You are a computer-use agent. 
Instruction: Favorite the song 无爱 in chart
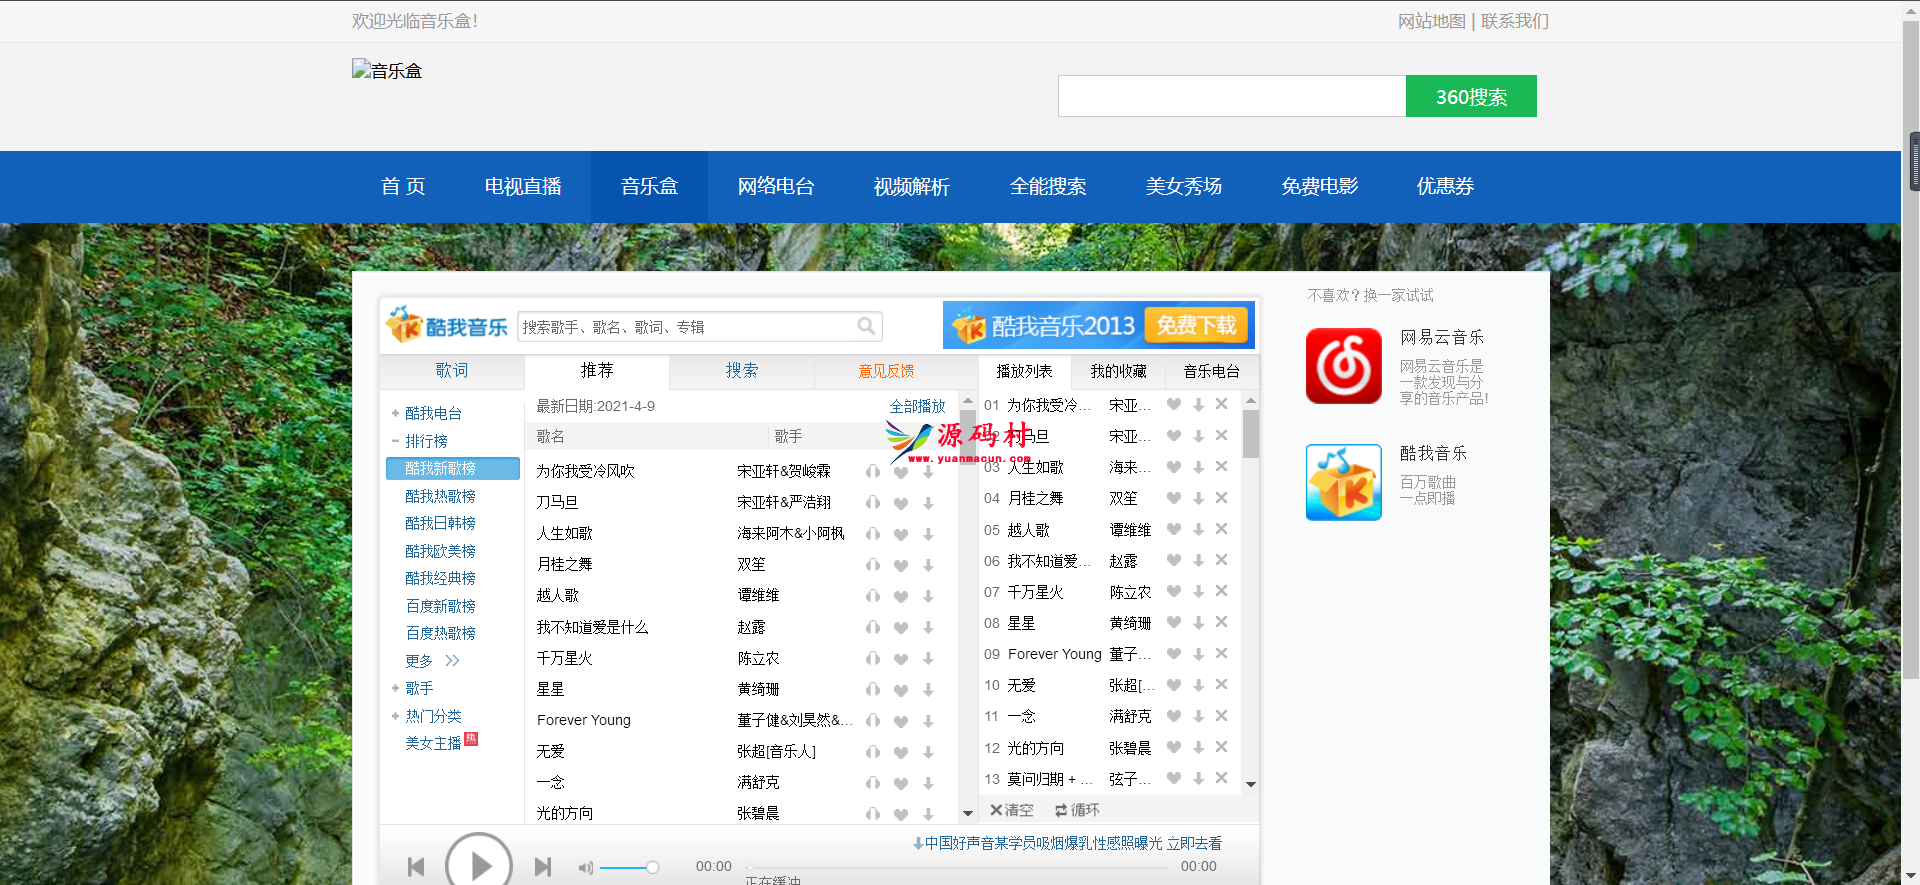901,752
